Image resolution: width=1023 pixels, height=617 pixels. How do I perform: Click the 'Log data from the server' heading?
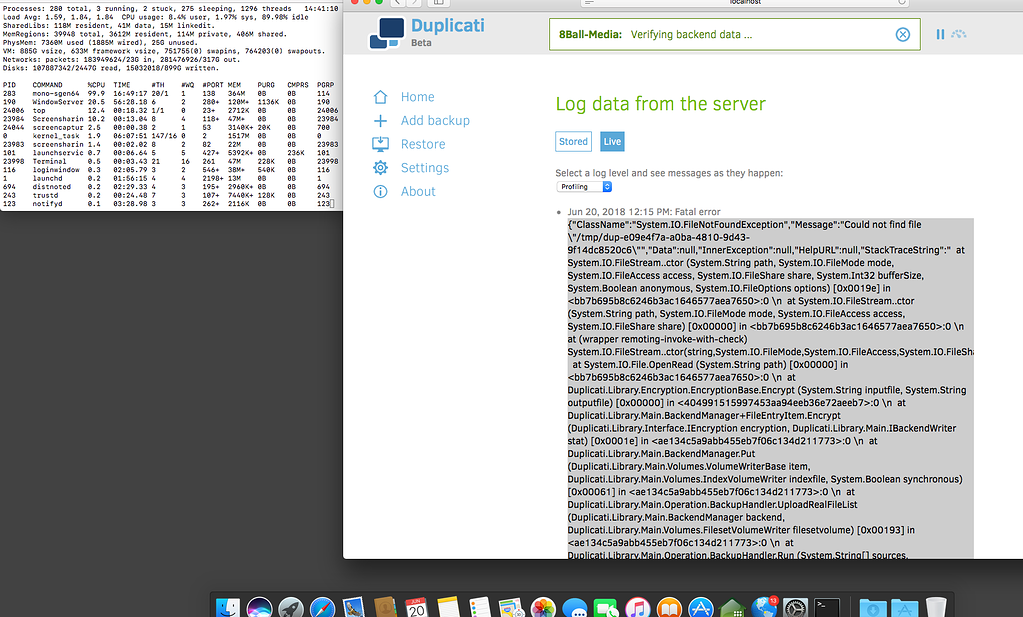coord(660,104)
